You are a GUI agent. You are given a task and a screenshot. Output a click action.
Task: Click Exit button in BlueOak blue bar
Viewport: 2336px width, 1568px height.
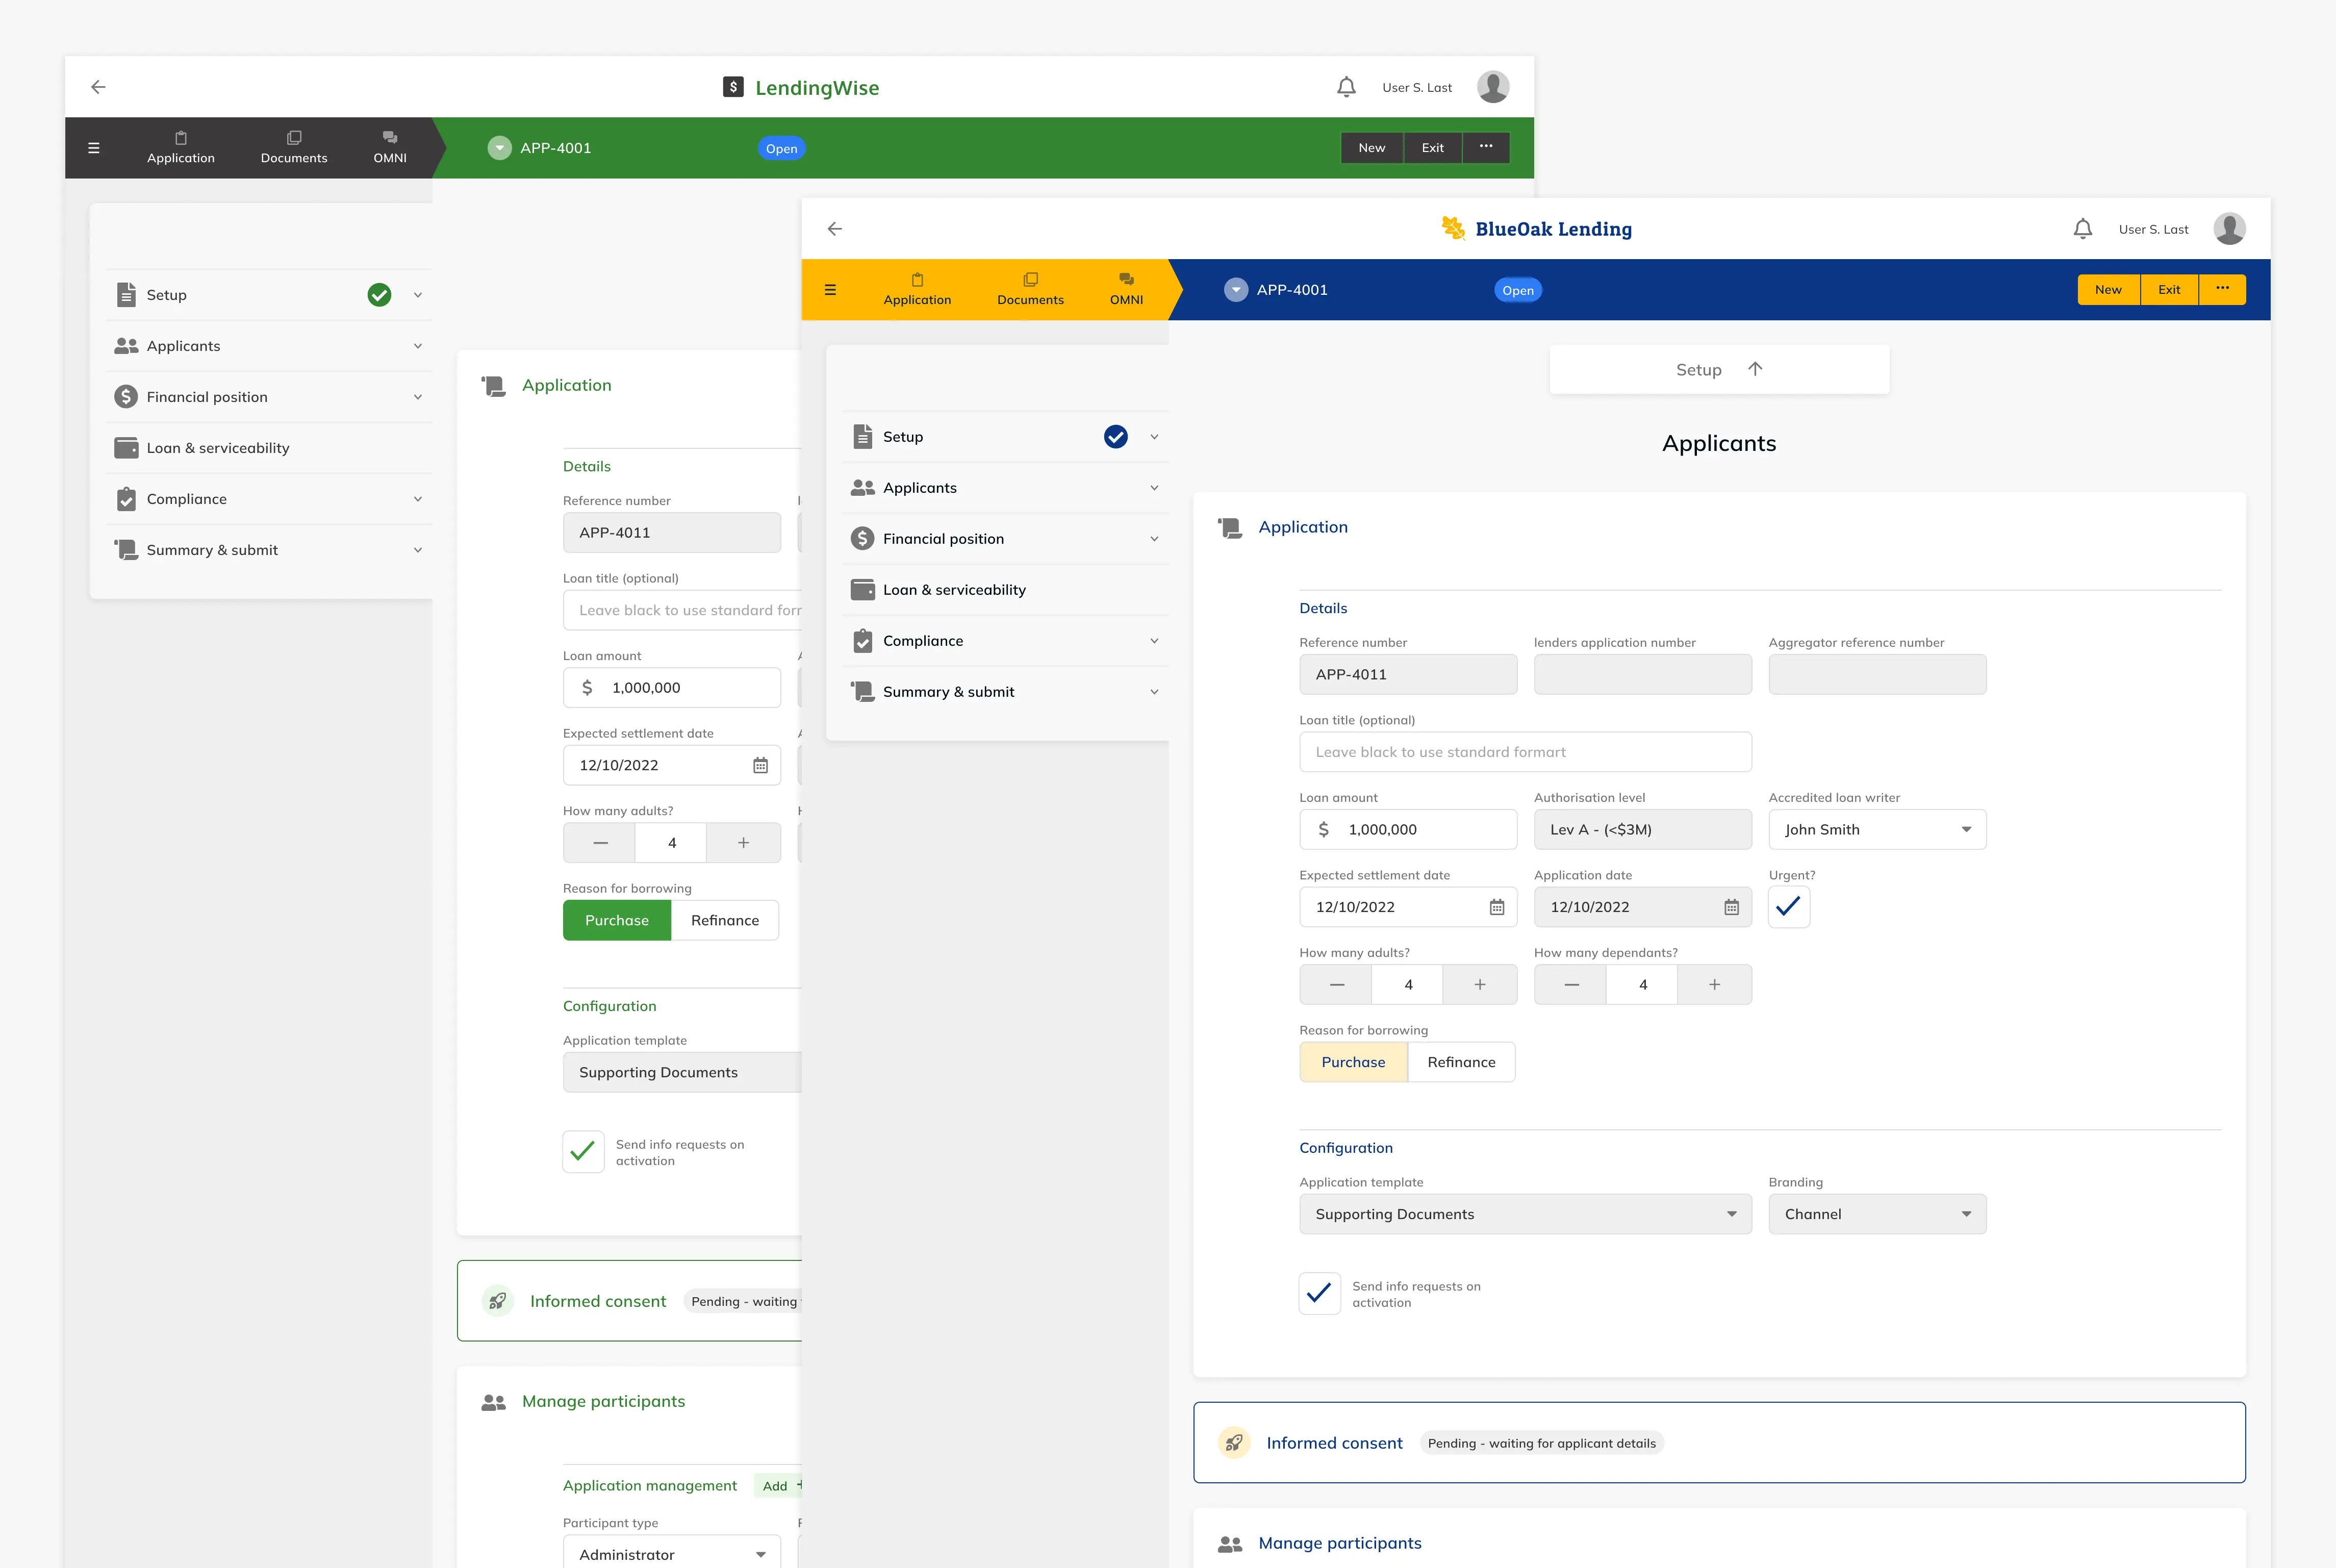(x=2169, y=289)
